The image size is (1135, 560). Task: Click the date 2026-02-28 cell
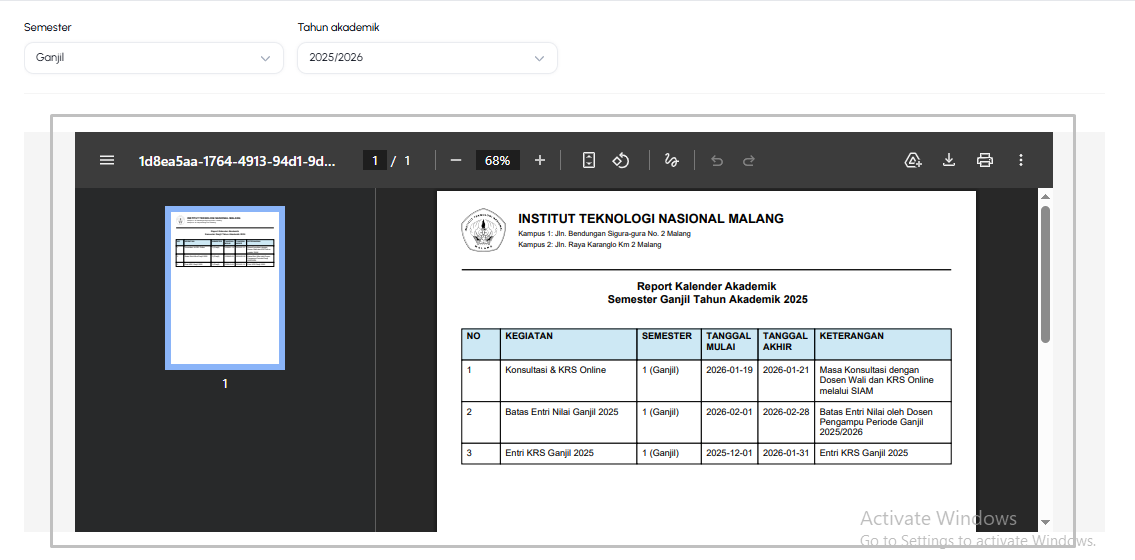[x=786, y=423]
